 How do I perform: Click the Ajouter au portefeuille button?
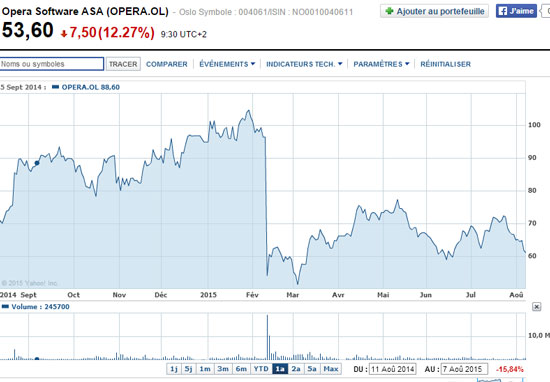(x=434, y=11)
